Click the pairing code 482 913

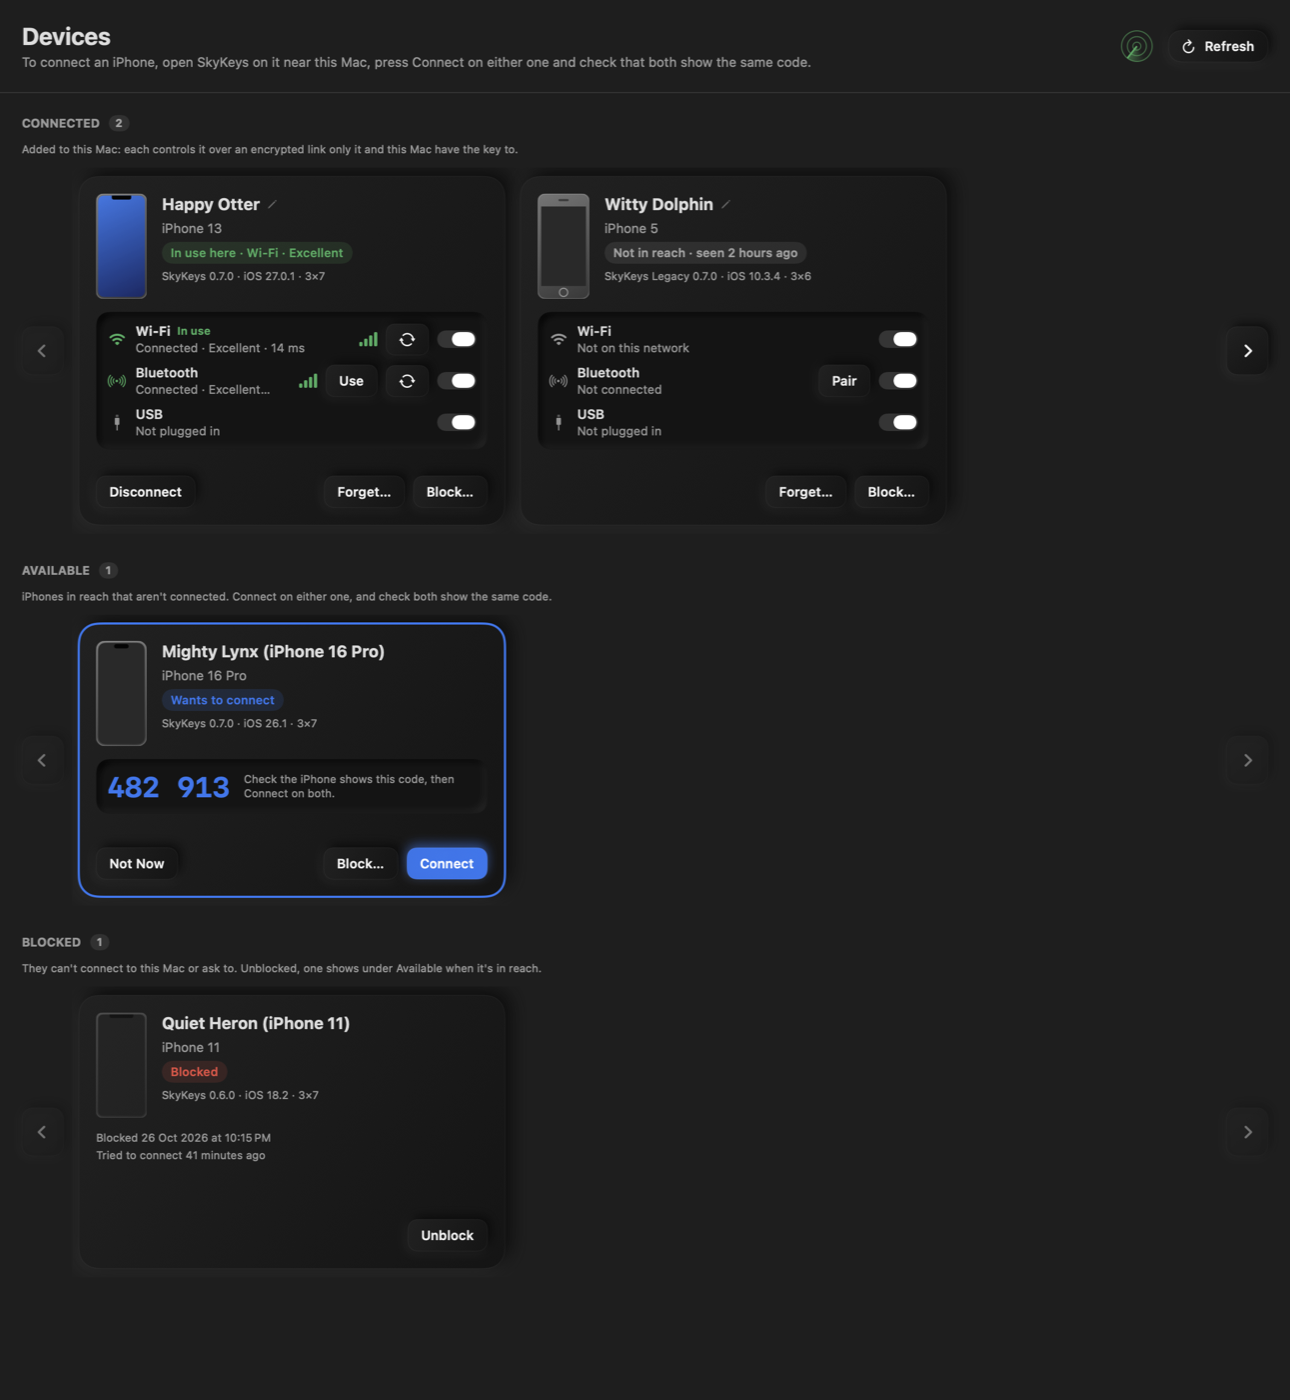(x=168, y=787)
